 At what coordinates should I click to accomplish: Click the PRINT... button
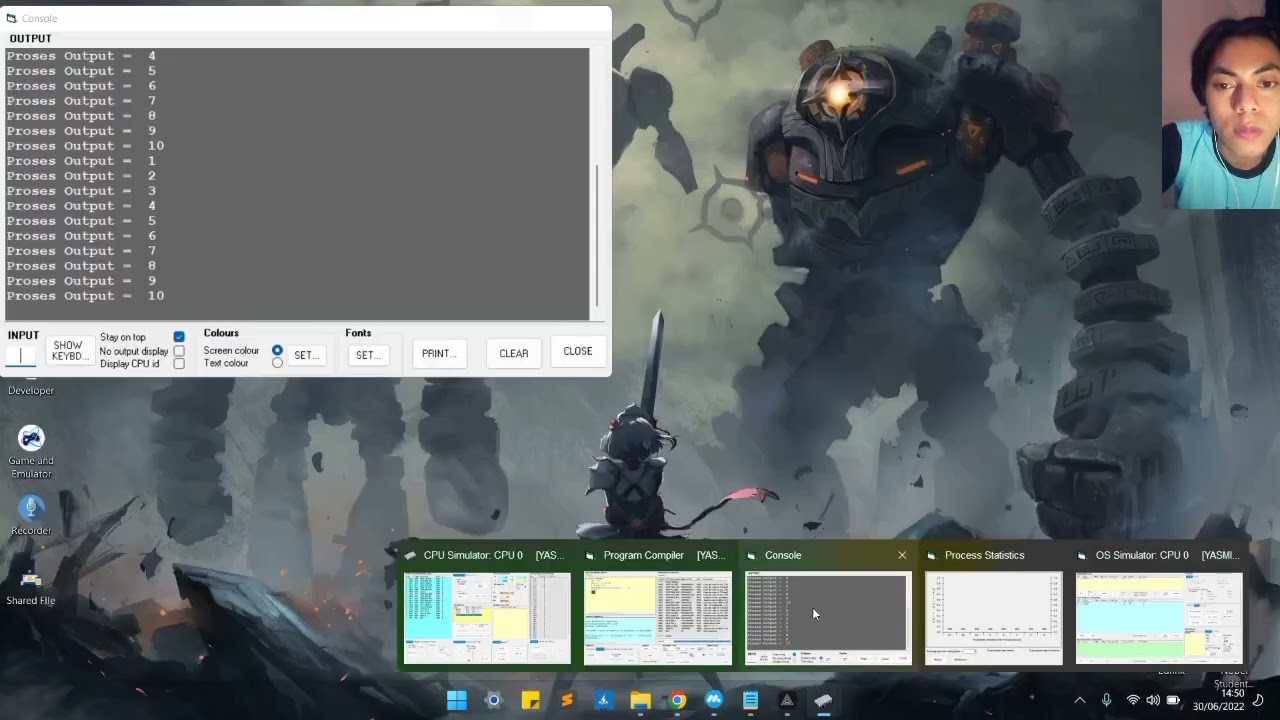tap(439, 353)
